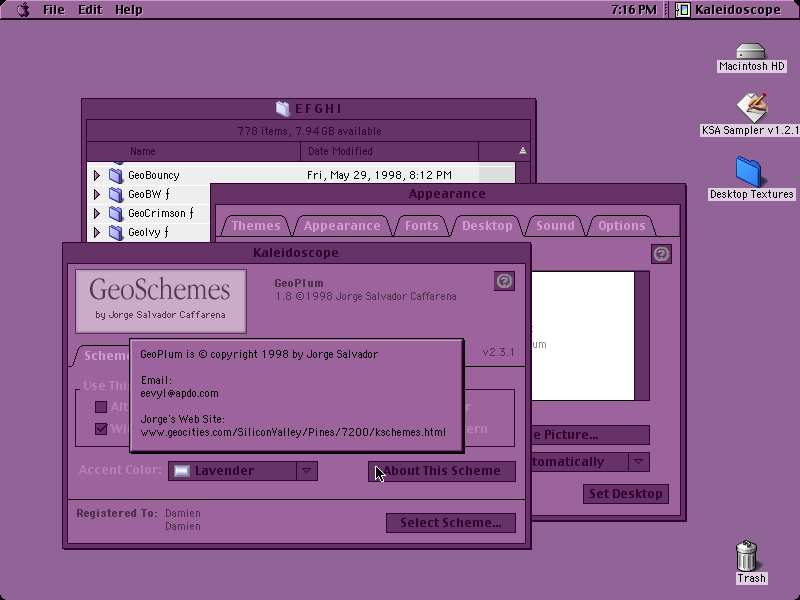Switch to the Scheme tab in Kaleidoscope

[102, 356]
